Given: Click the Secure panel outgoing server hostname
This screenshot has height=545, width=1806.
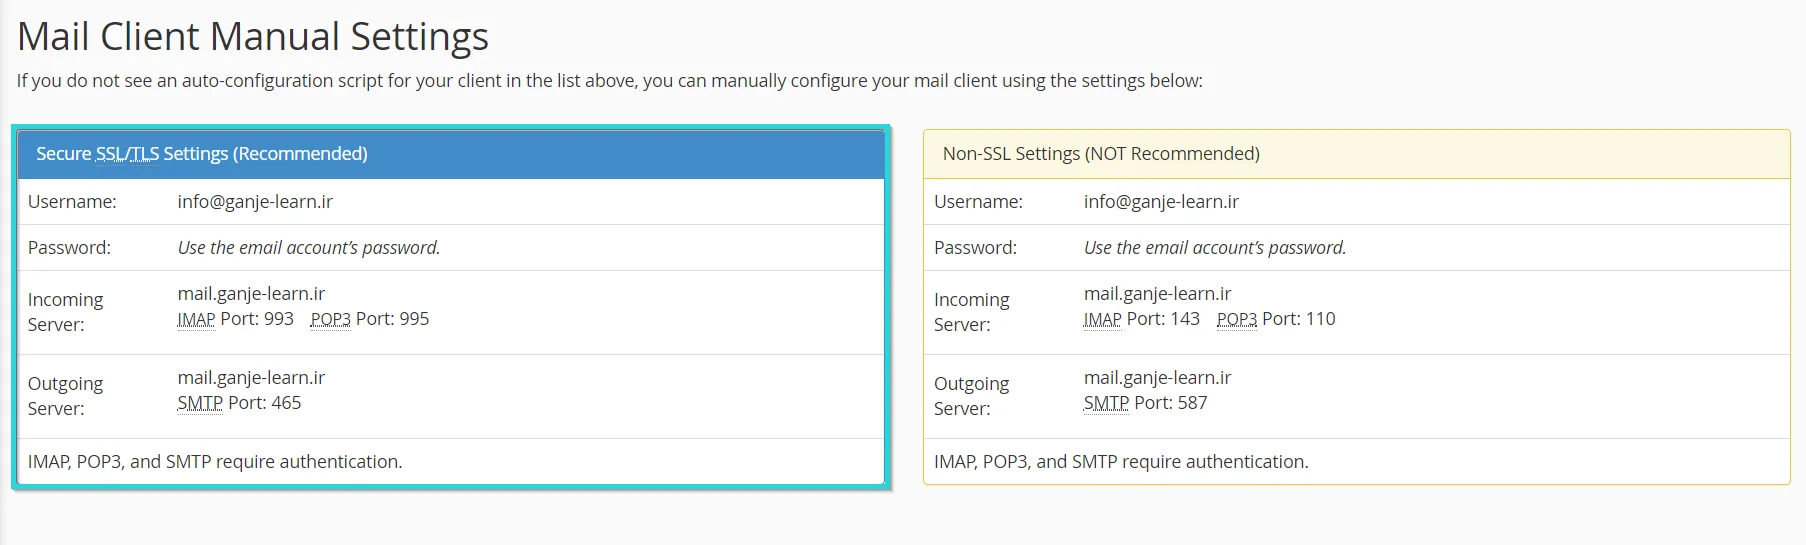Looking at the screenshot, I should click(x=251, y=378).
